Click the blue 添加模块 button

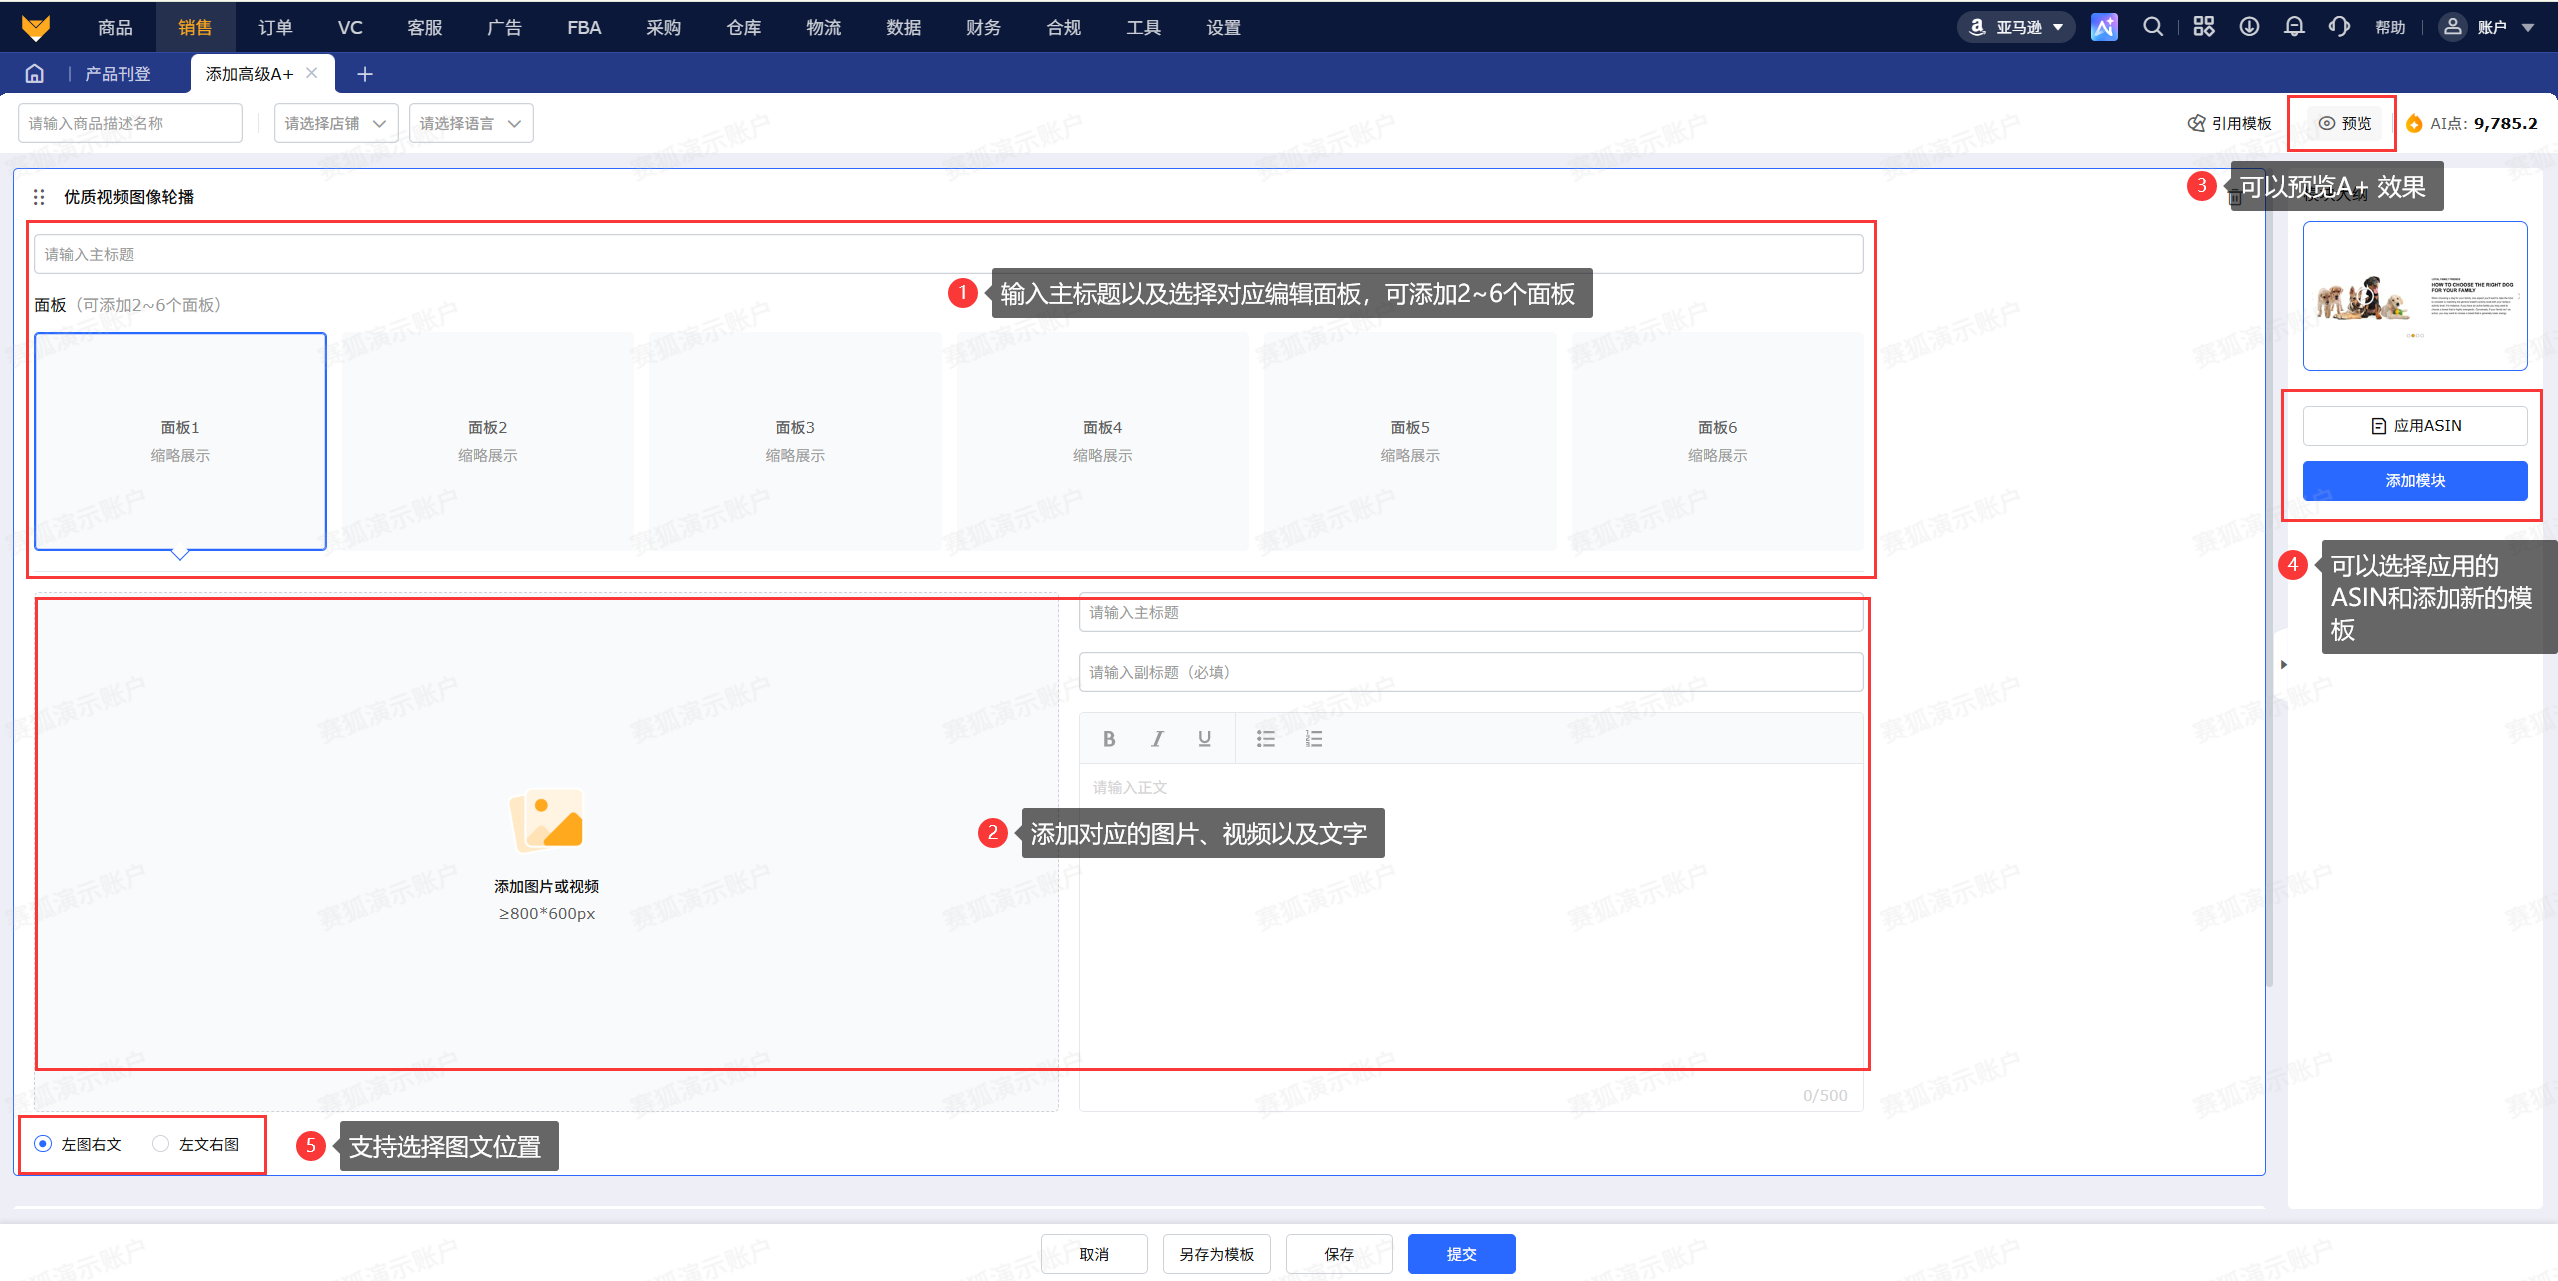(x=2415, y=481)
